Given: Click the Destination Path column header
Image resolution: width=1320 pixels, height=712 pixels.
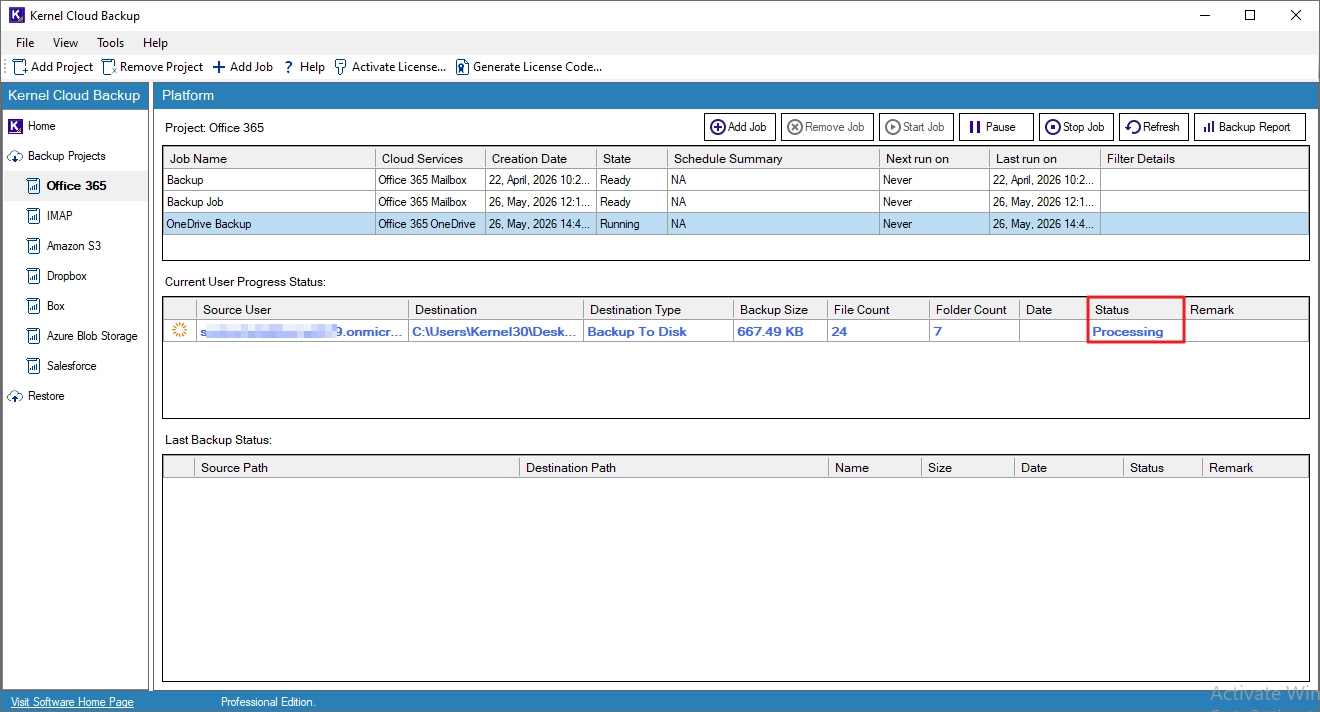Looking at the screenshot, I should [x=674, y=467].
